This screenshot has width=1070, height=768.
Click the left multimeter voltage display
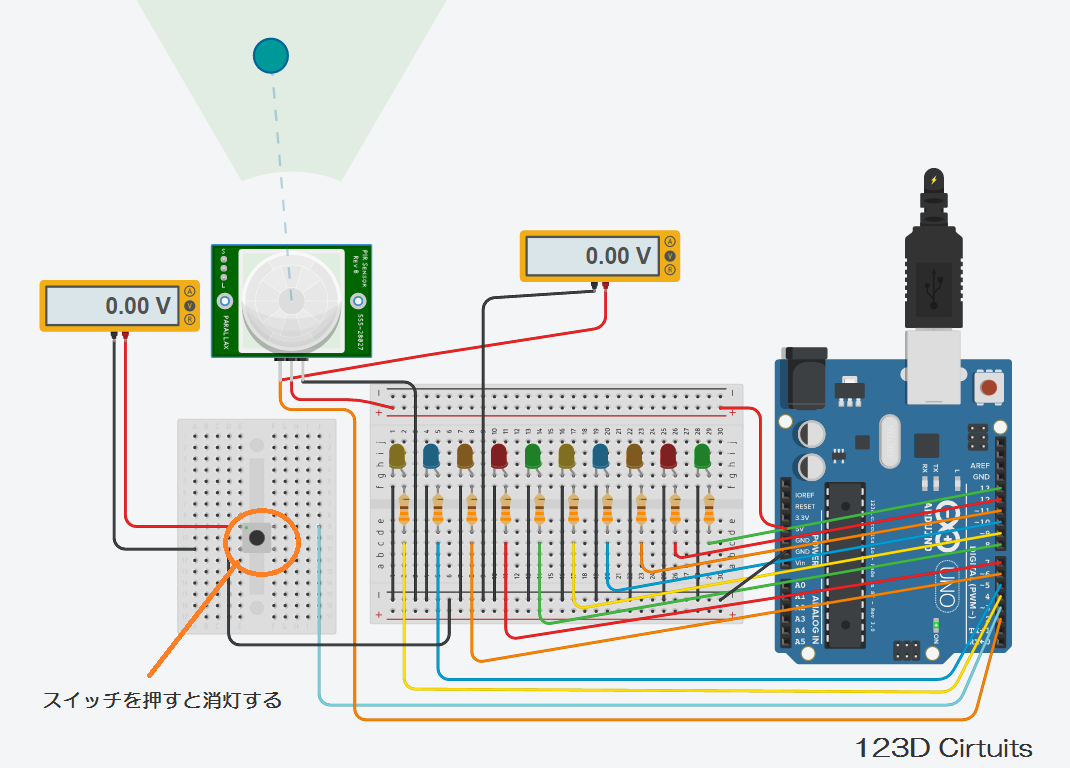click(x=113, y=306)
